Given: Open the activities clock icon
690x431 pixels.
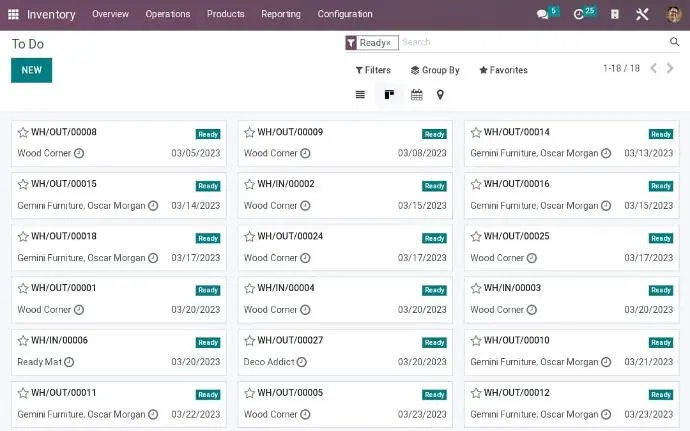Looking at the screenshot, I should point(579,14).
